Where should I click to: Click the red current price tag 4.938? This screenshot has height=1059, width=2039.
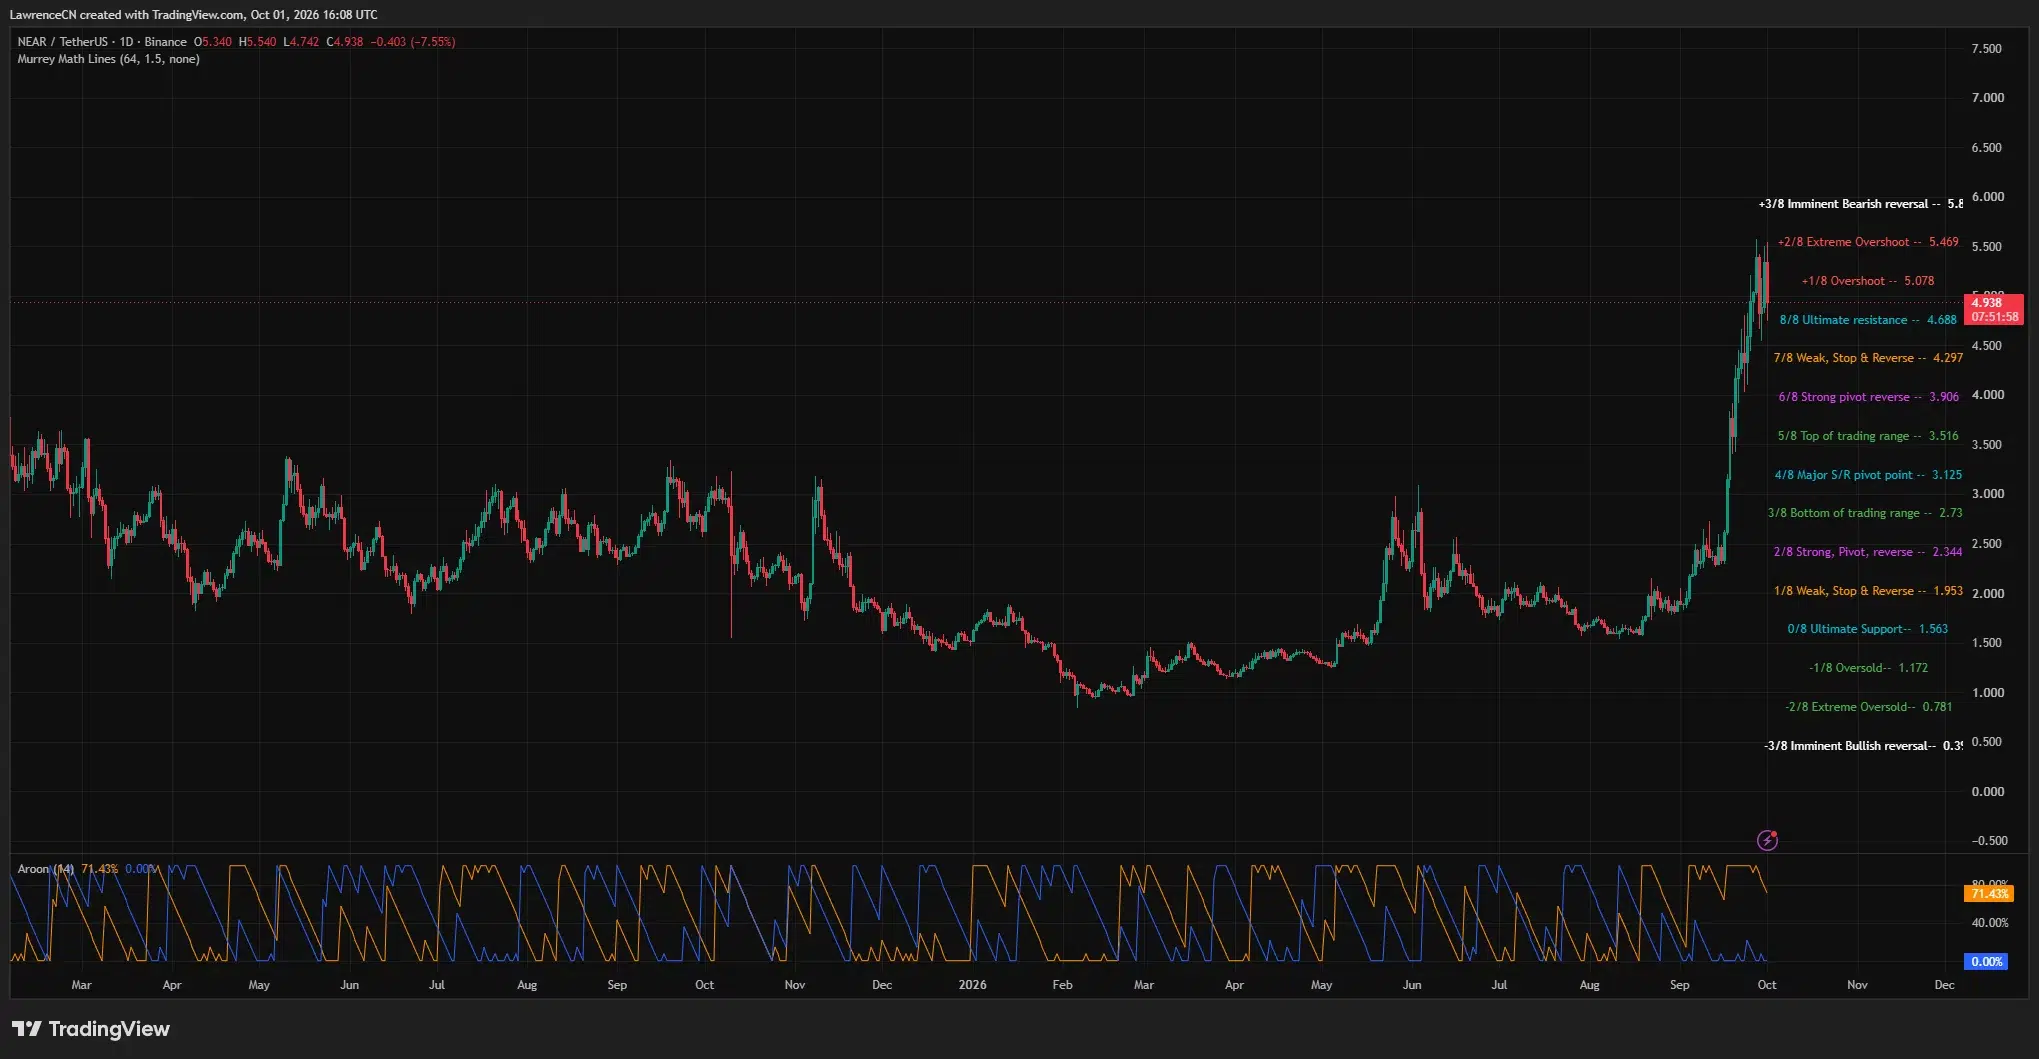pyautogui.click(x=1994, y=309)
